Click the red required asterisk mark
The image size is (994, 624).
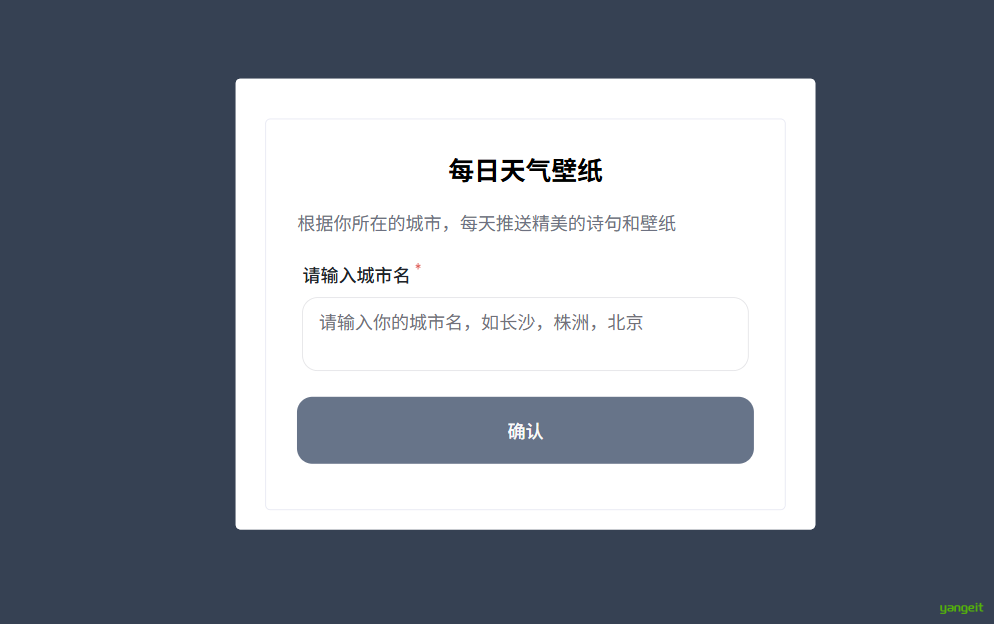418,267
